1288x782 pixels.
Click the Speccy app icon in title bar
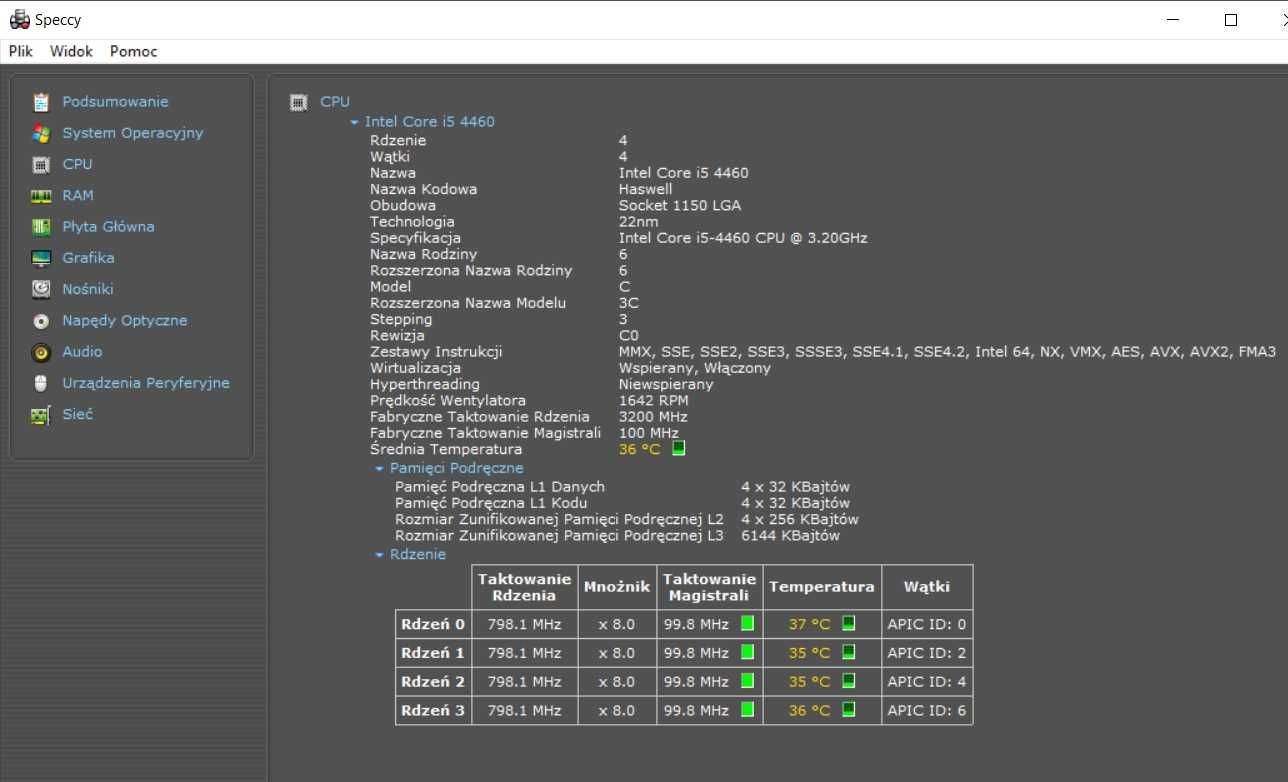coord(19,19)
